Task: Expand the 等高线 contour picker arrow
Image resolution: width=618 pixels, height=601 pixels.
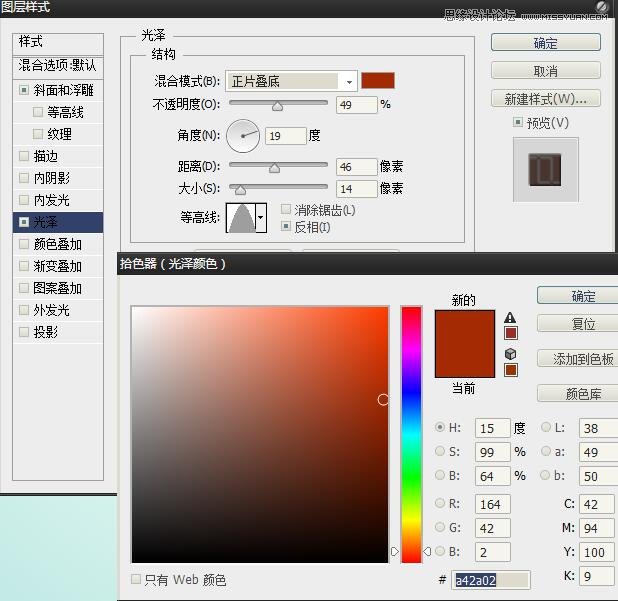Action: point(261,218)
